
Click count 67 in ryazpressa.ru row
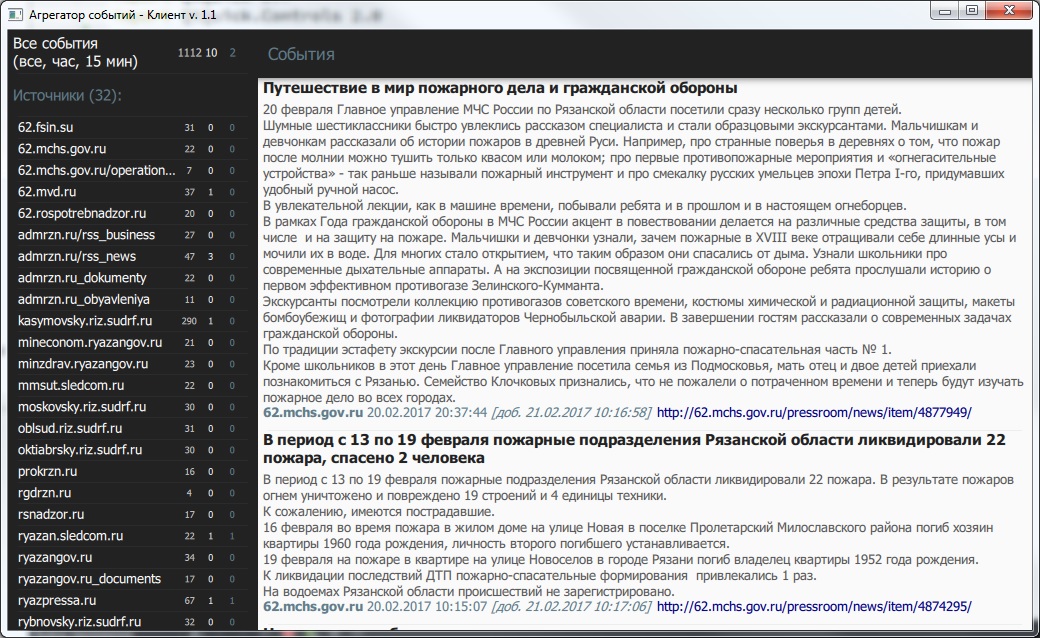190,601
